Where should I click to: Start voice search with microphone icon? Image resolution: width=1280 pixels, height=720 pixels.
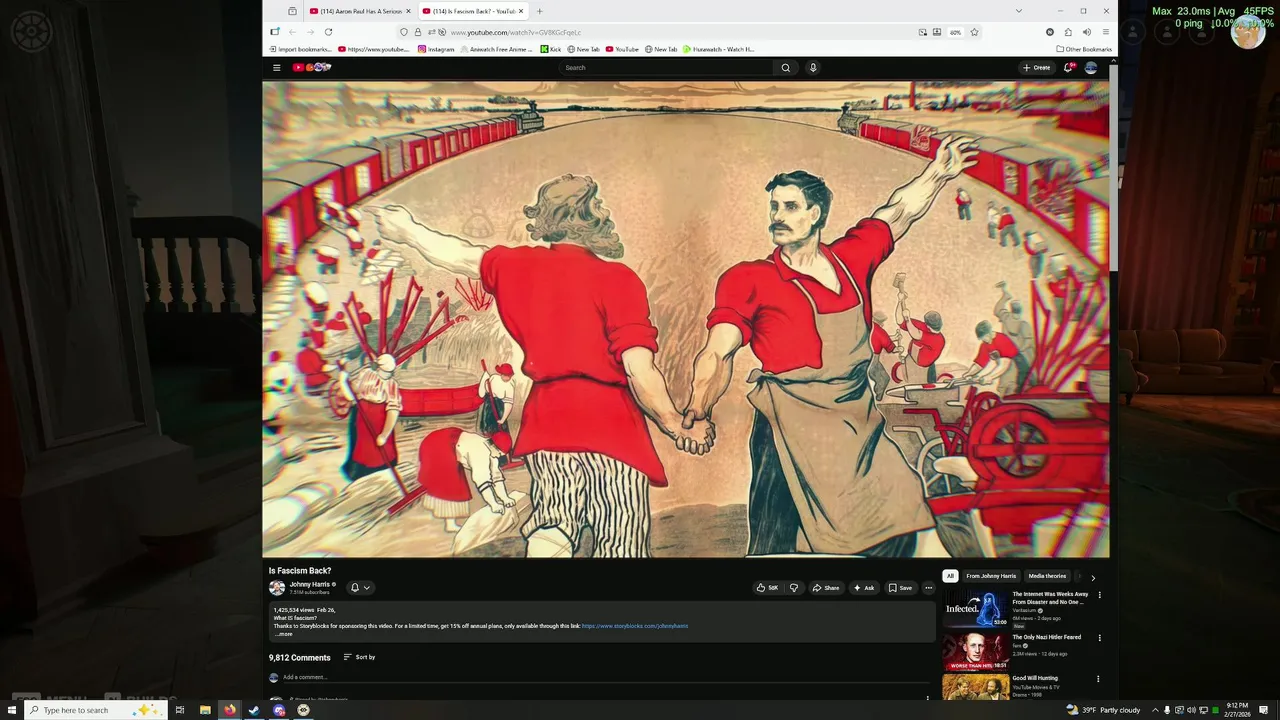pyautogui.click(x=813, y=68)
